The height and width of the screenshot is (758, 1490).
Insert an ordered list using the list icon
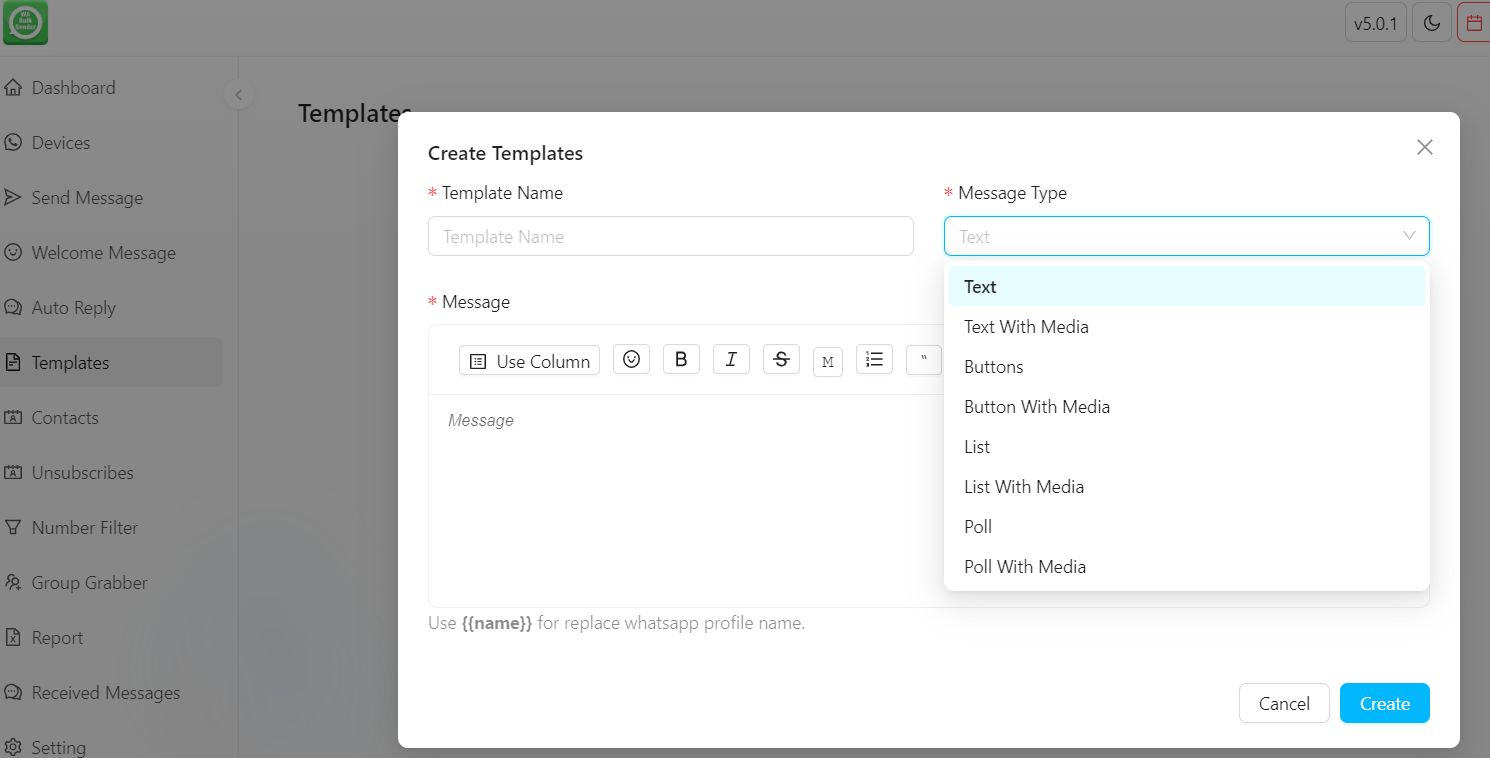[875, 359]
